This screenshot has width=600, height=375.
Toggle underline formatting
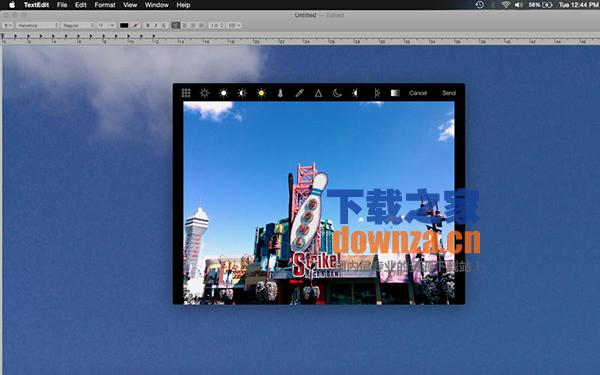pyautogui.click(x=164, y=25)
